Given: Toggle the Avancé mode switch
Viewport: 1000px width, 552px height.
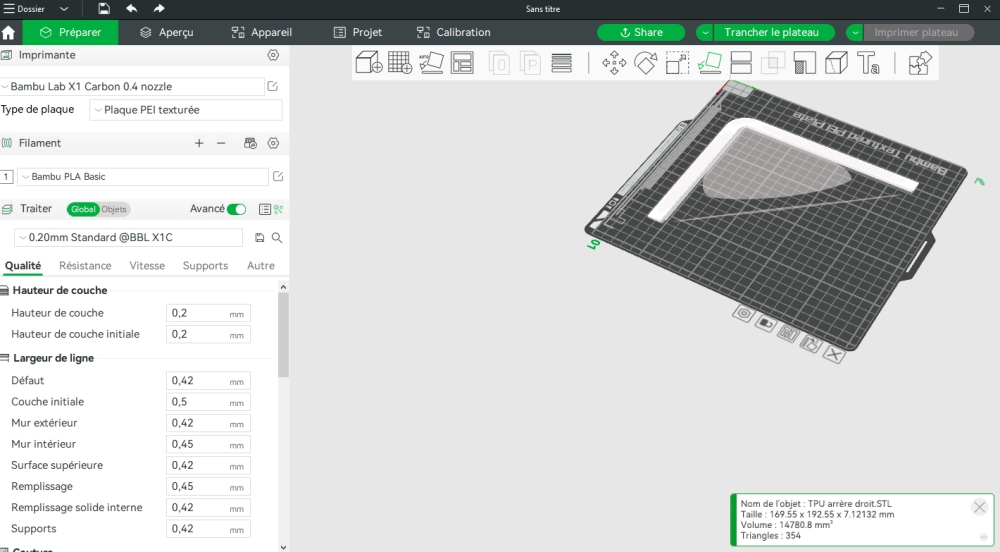Looking at the screenshot, I should tap(236, 209).
